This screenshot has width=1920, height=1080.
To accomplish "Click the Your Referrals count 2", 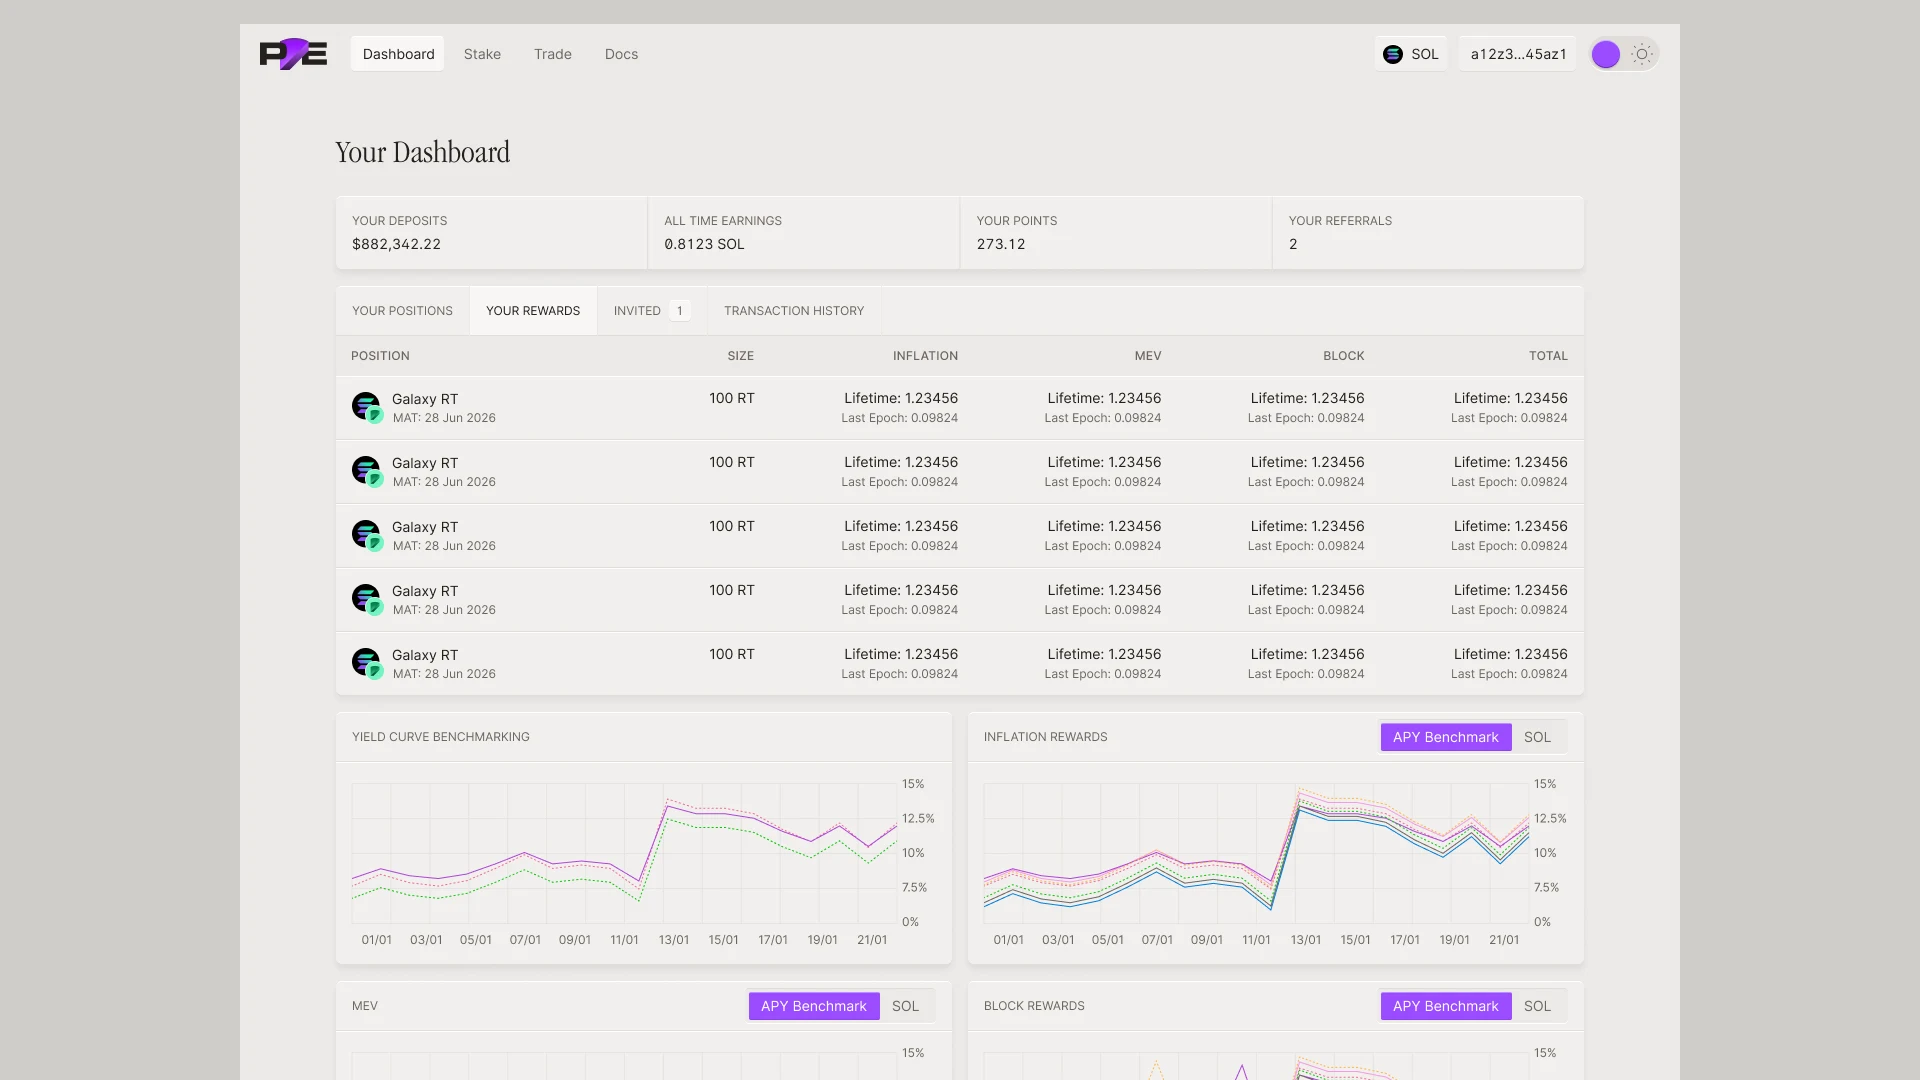I will point(1293,244).
